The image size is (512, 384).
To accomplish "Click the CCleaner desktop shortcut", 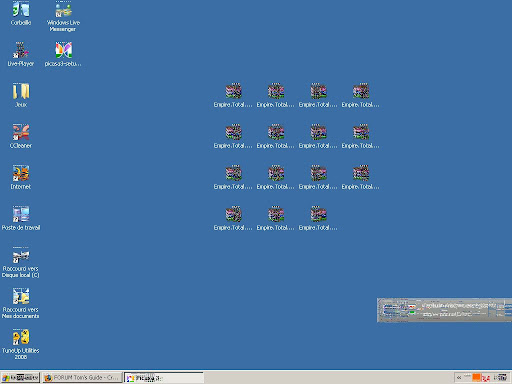I will pos(21,136).
